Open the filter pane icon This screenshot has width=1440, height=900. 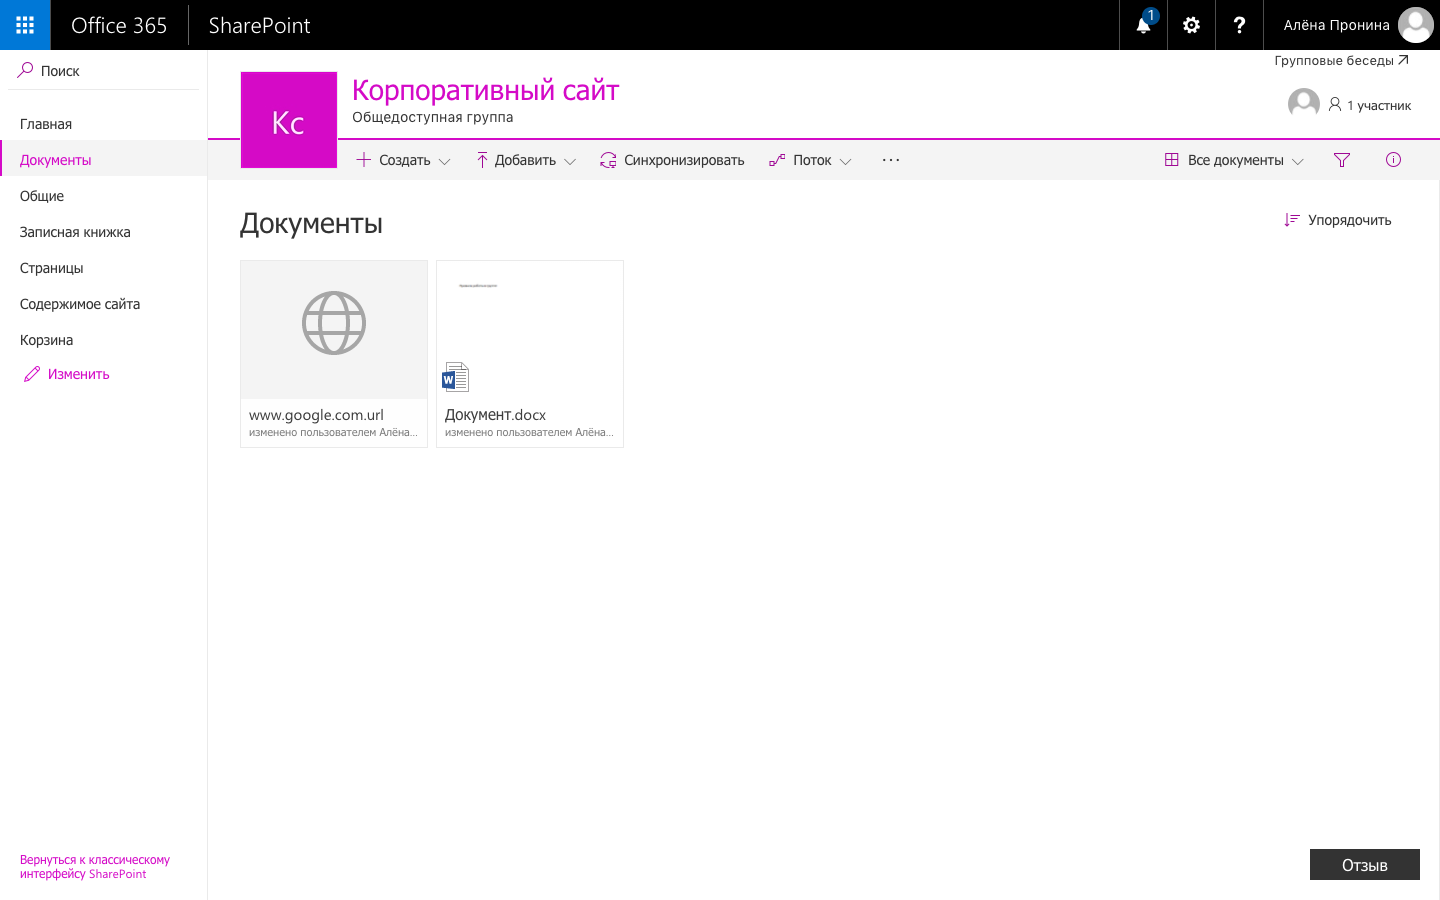point(1342,159)
